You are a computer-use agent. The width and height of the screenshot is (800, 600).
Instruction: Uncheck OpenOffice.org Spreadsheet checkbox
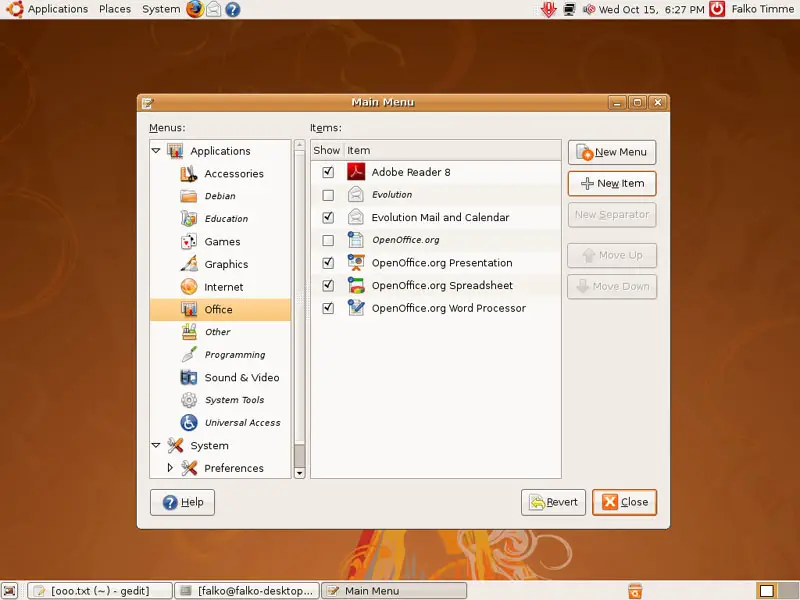pyautogui.click(x=328, y=285)
